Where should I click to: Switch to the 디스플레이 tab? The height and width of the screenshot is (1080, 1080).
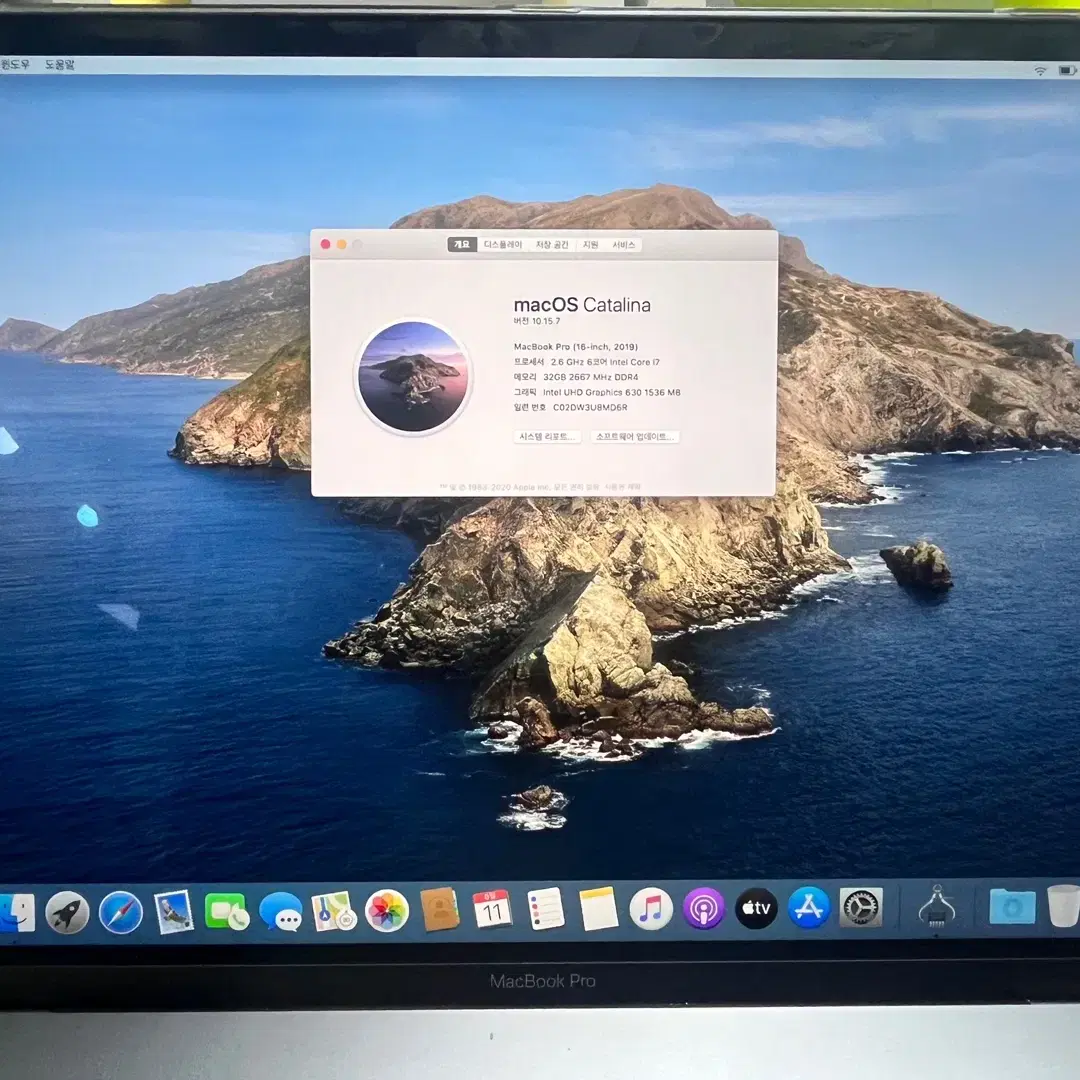click(x=503, y=245)
